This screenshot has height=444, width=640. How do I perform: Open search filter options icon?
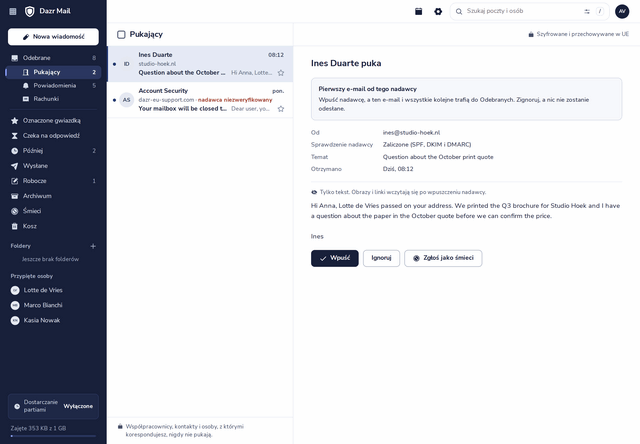[x=587, y=11]
